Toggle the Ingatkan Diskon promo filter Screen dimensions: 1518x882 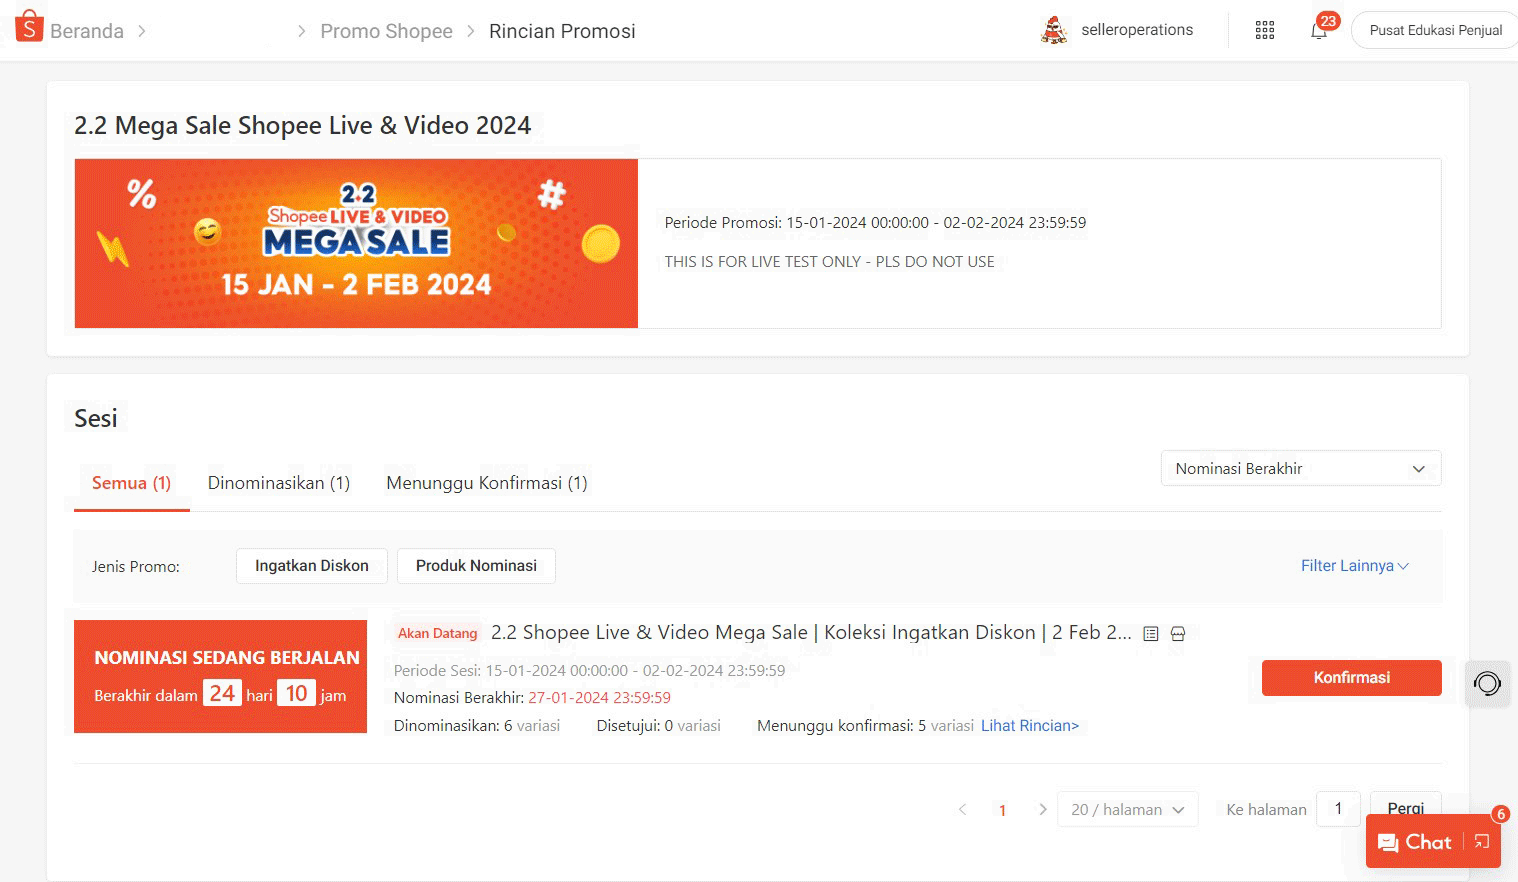pyautogui.click(x=312, y=566)
